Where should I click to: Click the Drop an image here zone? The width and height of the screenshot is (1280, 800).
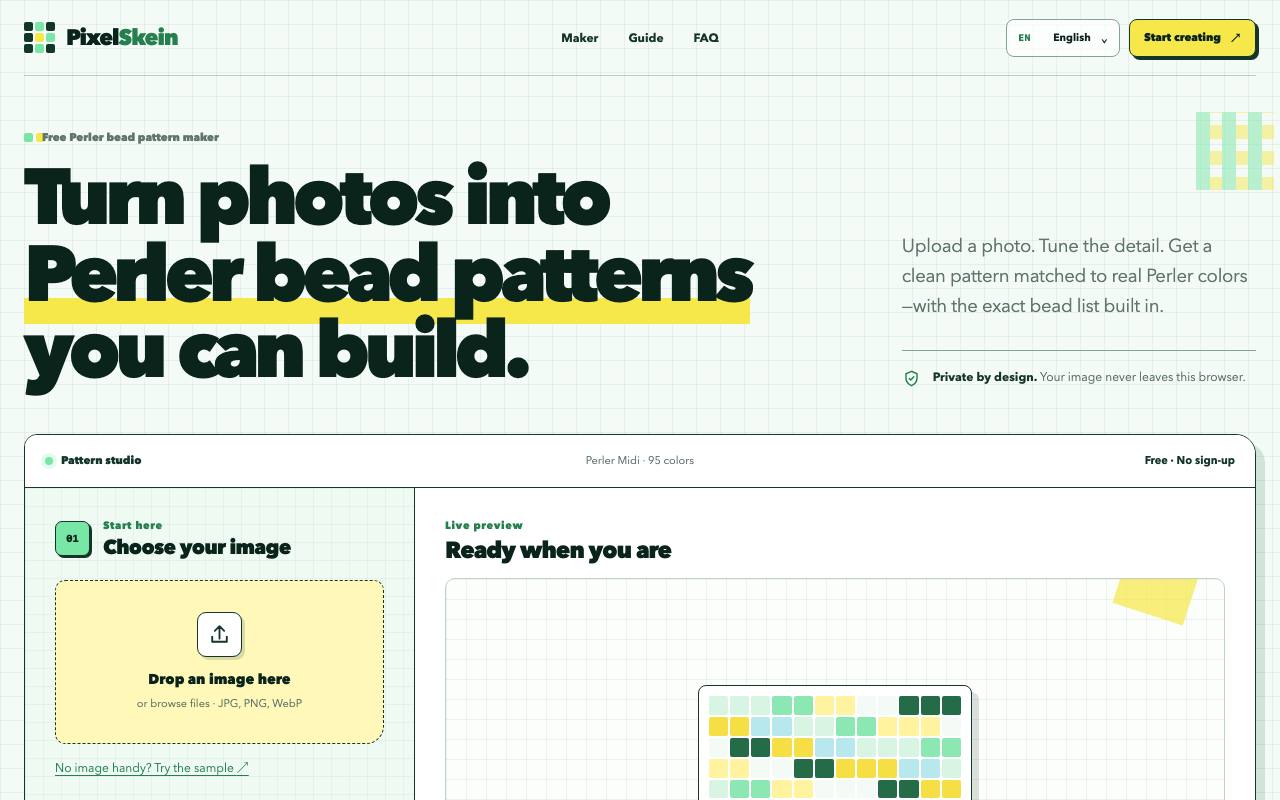coord(219,662)
